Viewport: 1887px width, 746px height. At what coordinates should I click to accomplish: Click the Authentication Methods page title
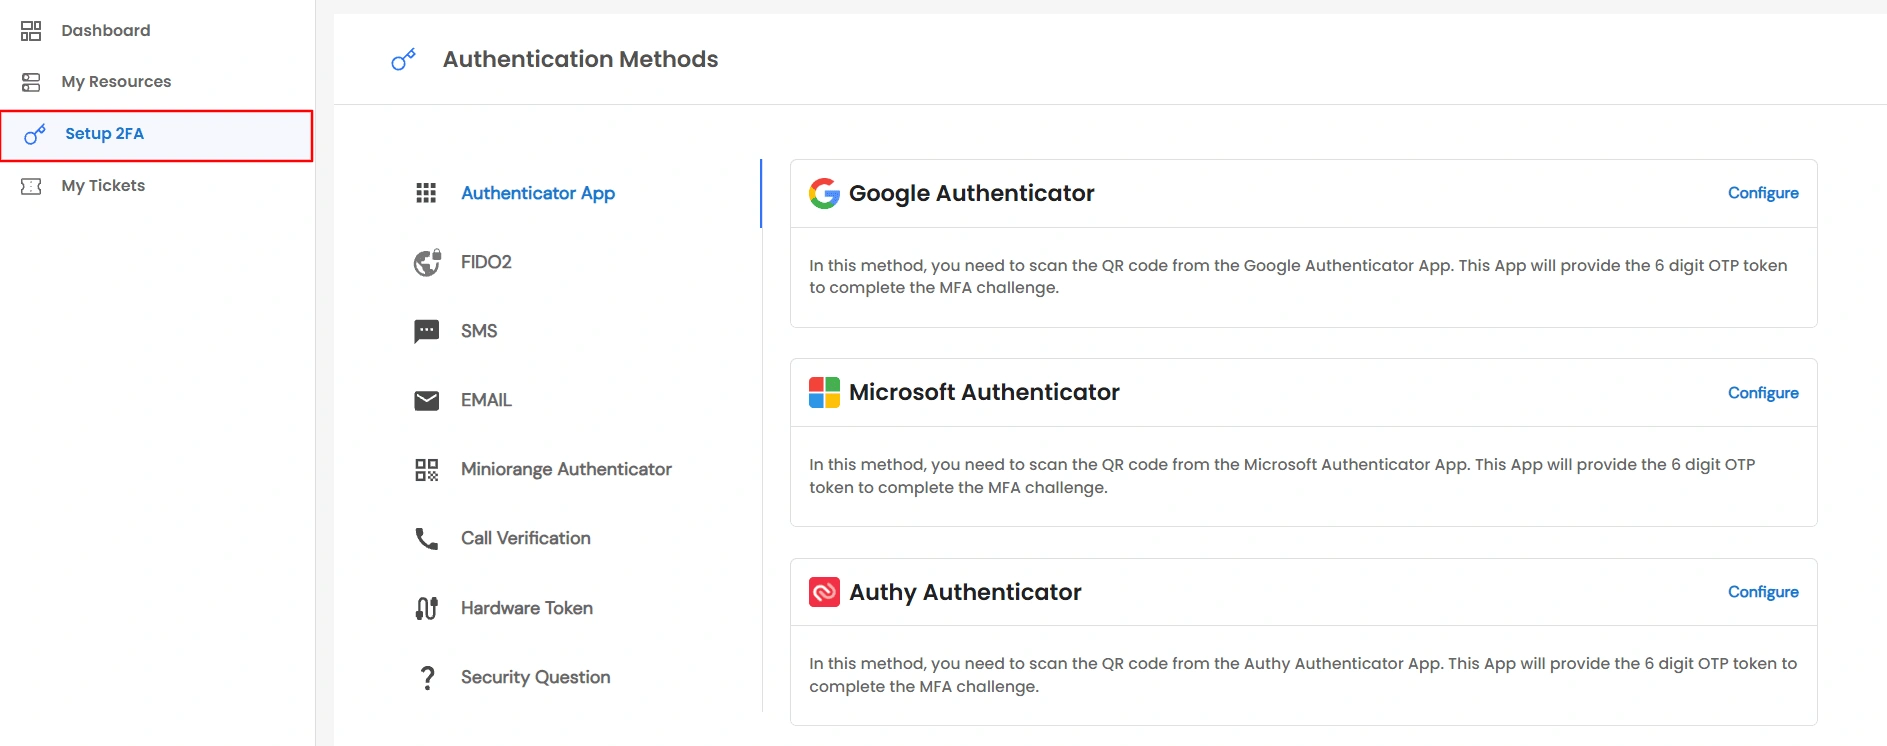tap(580, 59)
